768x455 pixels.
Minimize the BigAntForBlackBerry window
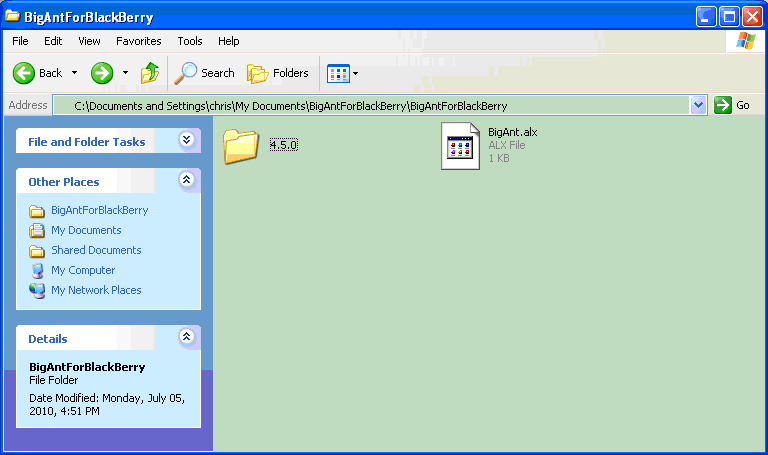tap(706, 17)
